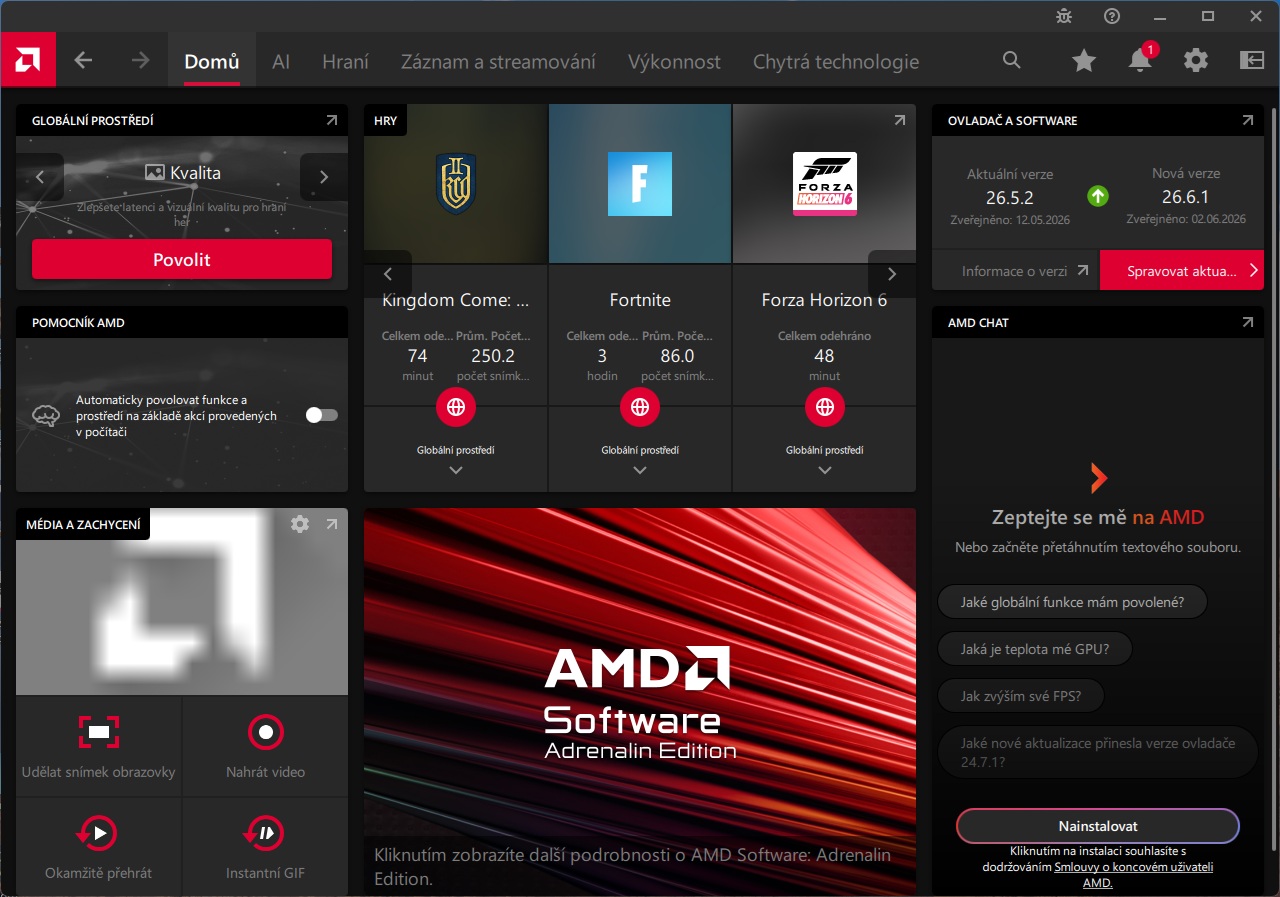Click Okamžitě přehrát icon
1280x897 pixels.
click(99, 832)
